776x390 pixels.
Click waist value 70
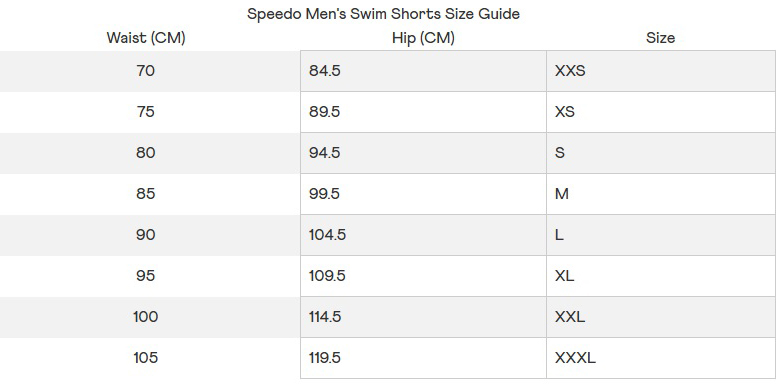pos(146,71)
